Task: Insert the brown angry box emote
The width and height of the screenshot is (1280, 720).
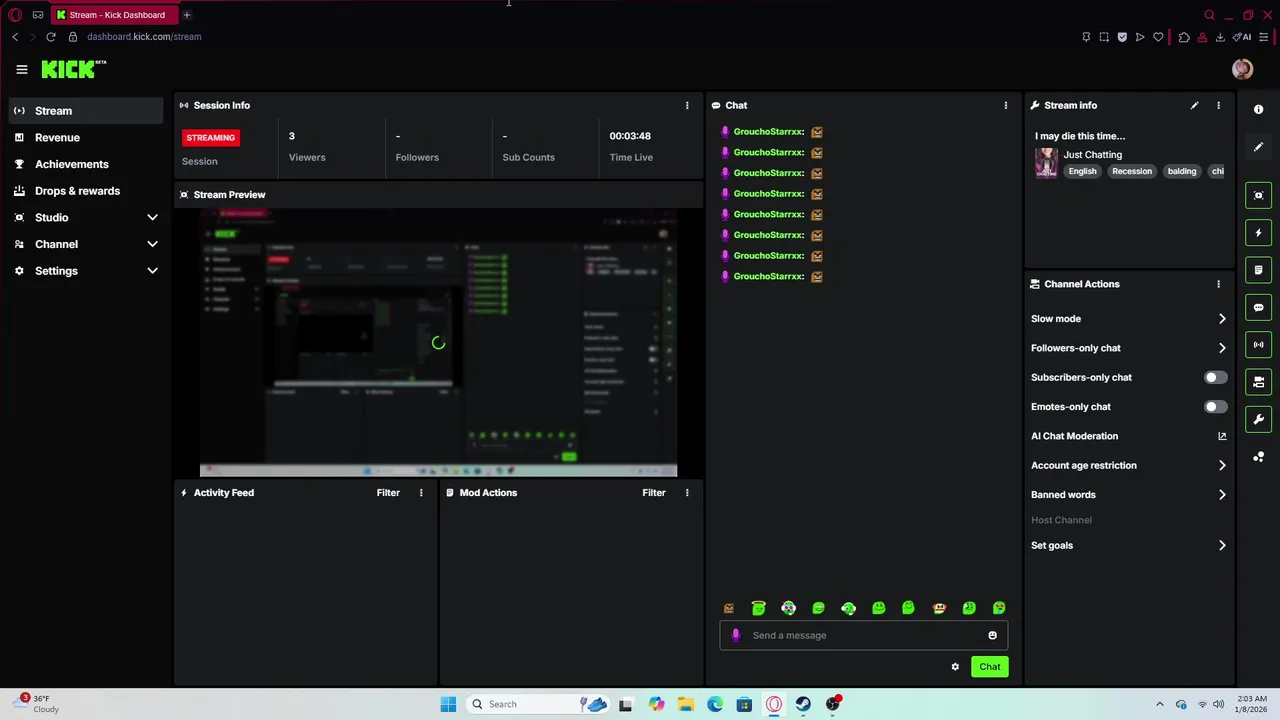Action: pyautogui.click(x=729, y=608)
